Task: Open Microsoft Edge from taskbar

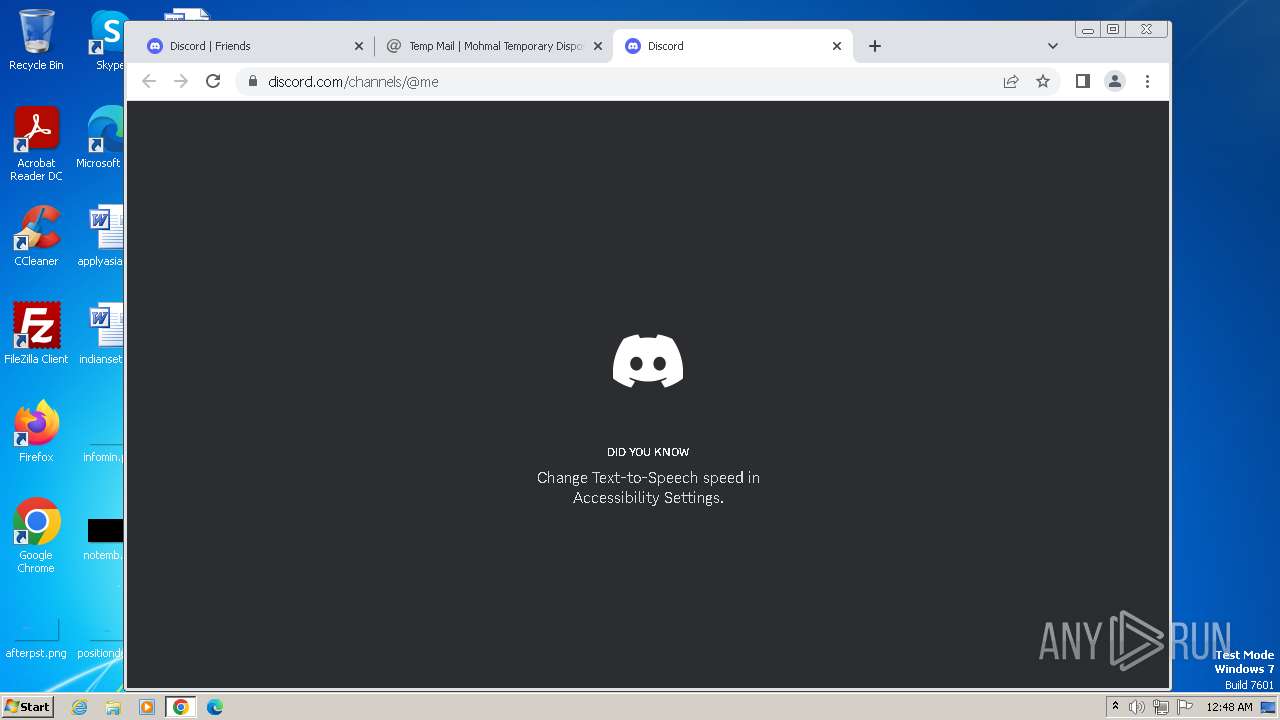Action: point(215,707)
